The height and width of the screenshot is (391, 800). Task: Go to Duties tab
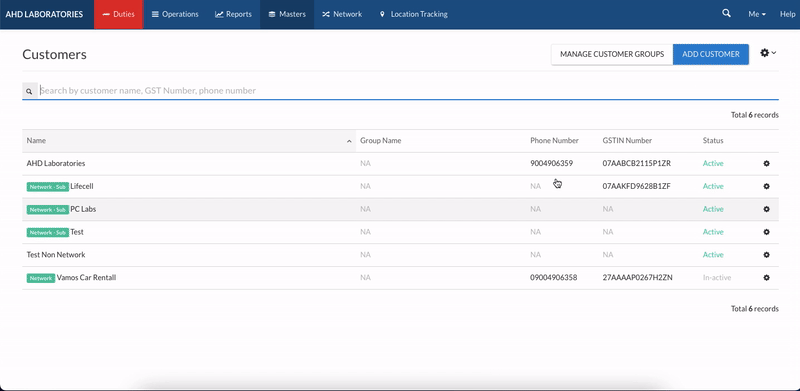pos(118,14)
